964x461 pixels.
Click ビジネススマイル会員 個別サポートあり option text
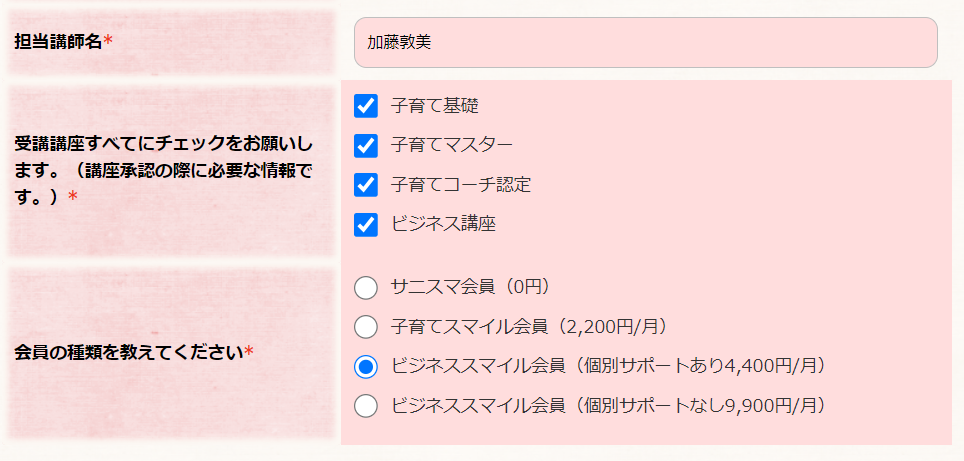click(607, 366)
